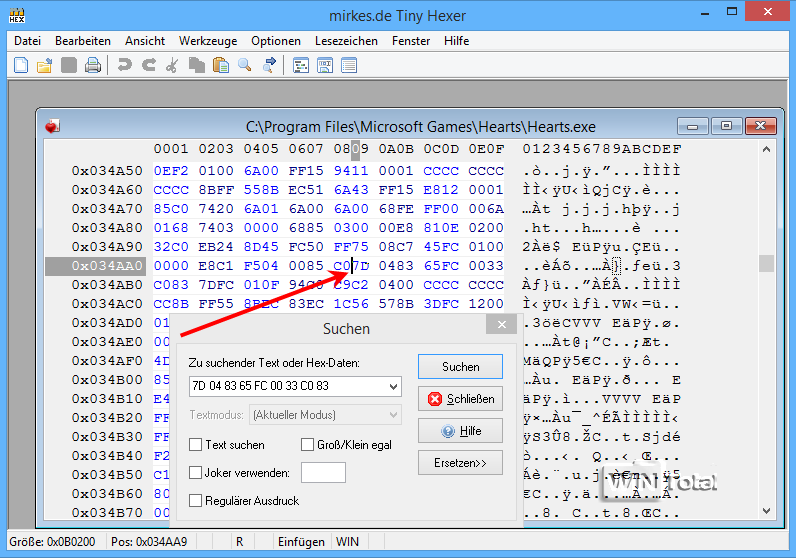Screen dimensions: 796x558
Task: Click the Hearts.exe document window icon
Action: 52,126
